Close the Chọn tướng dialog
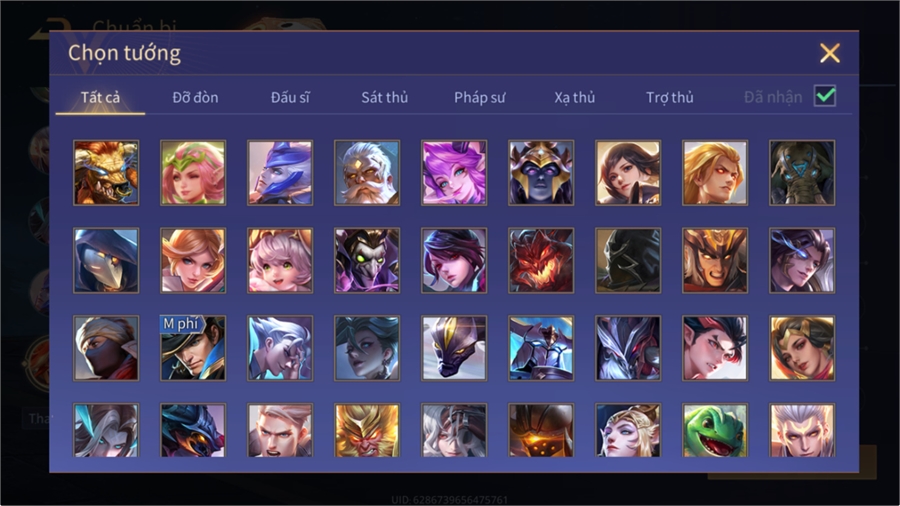Image resolution: width=900 pixels, height=506 pixels. 829,53
